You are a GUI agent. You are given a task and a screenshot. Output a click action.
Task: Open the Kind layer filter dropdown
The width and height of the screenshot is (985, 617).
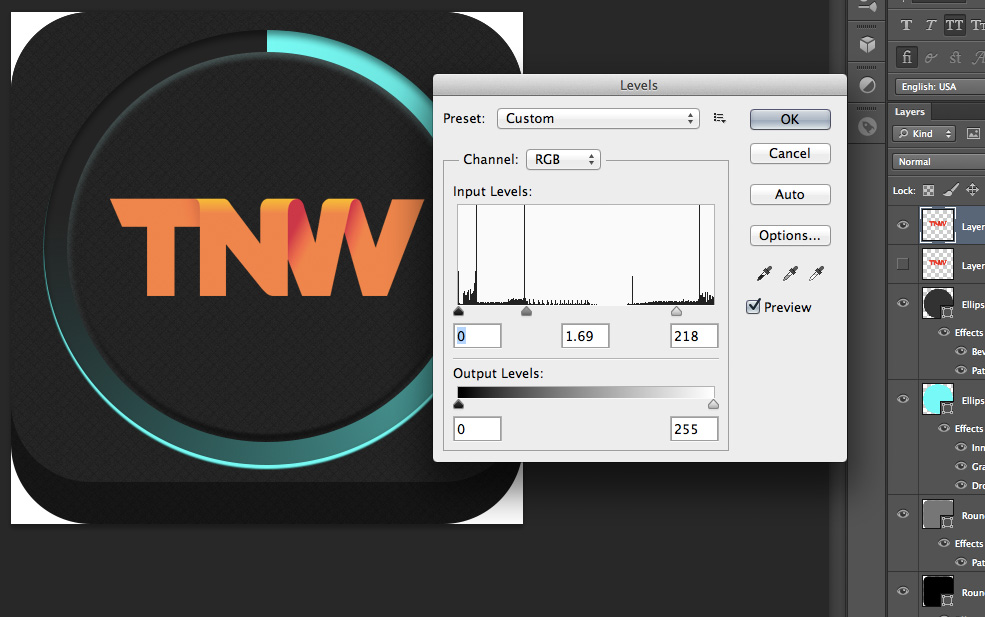tap(923, 134)
